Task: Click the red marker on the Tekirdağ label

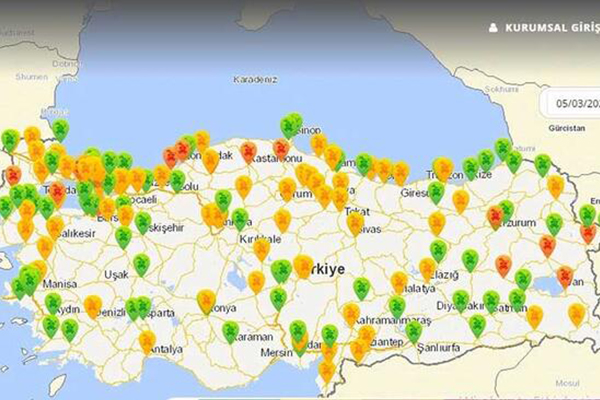Action: tap(58, 193)
